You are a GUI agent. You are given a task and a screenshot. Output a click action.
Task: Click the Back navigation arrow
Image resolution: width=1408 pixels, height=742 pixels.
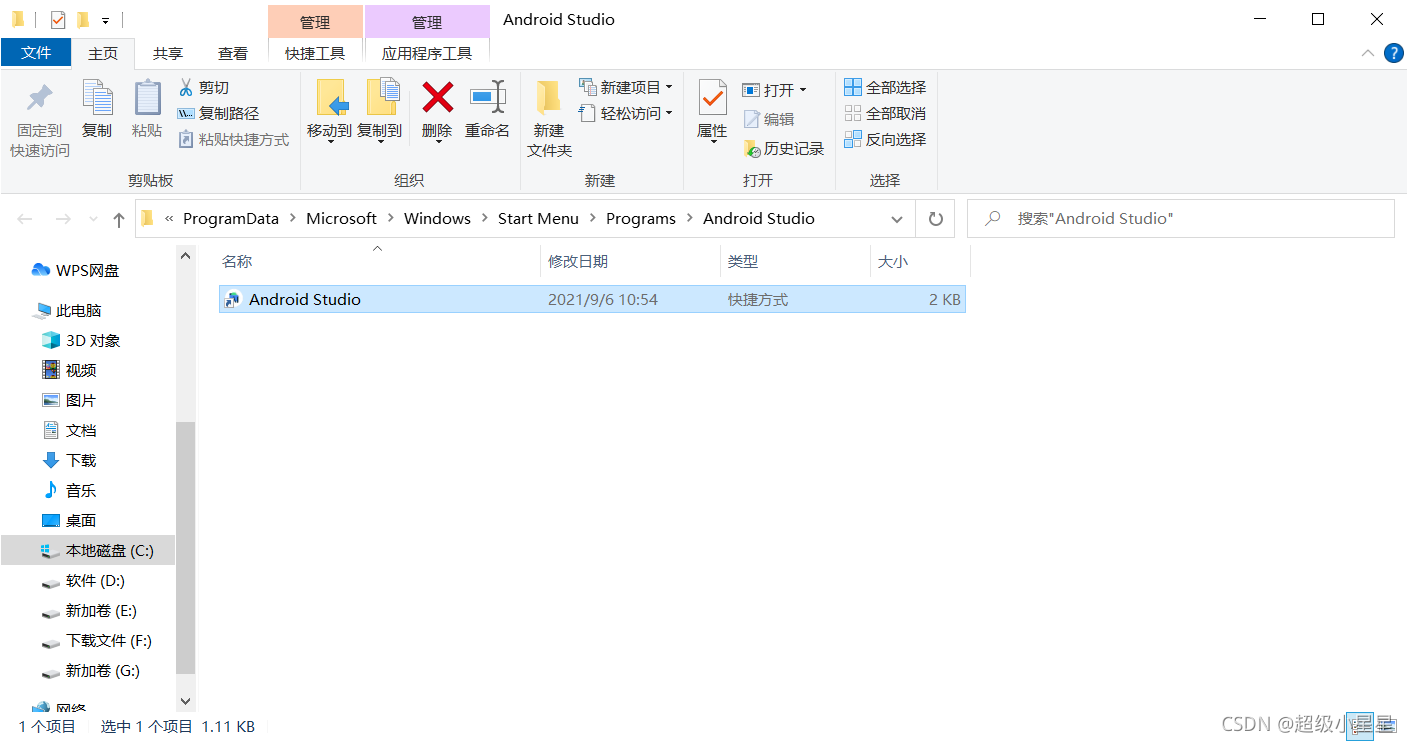26,219
